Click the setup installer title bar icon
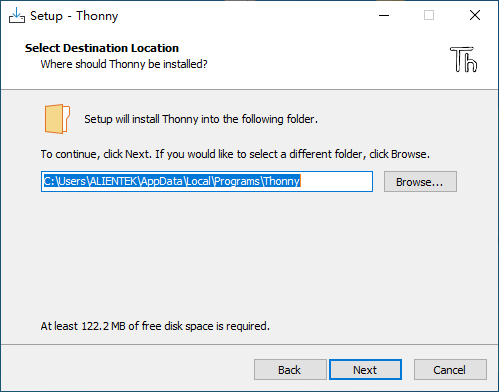 [x=17, y=15]
